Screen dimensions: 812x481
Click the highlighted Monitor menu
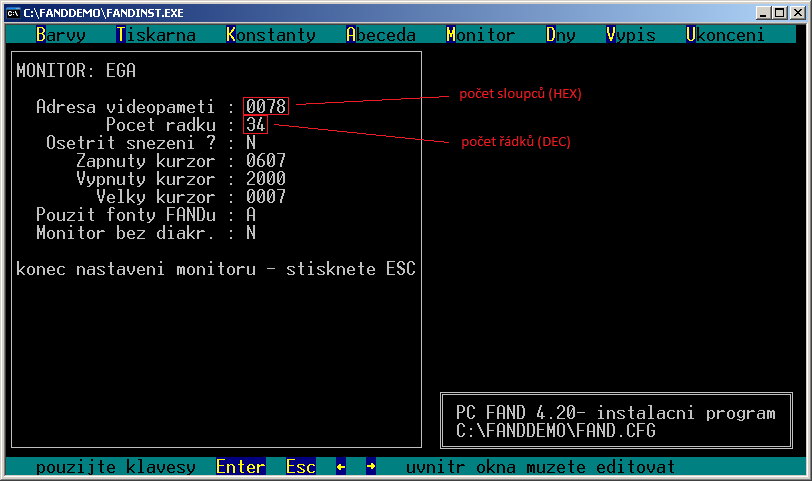(481, 35)
